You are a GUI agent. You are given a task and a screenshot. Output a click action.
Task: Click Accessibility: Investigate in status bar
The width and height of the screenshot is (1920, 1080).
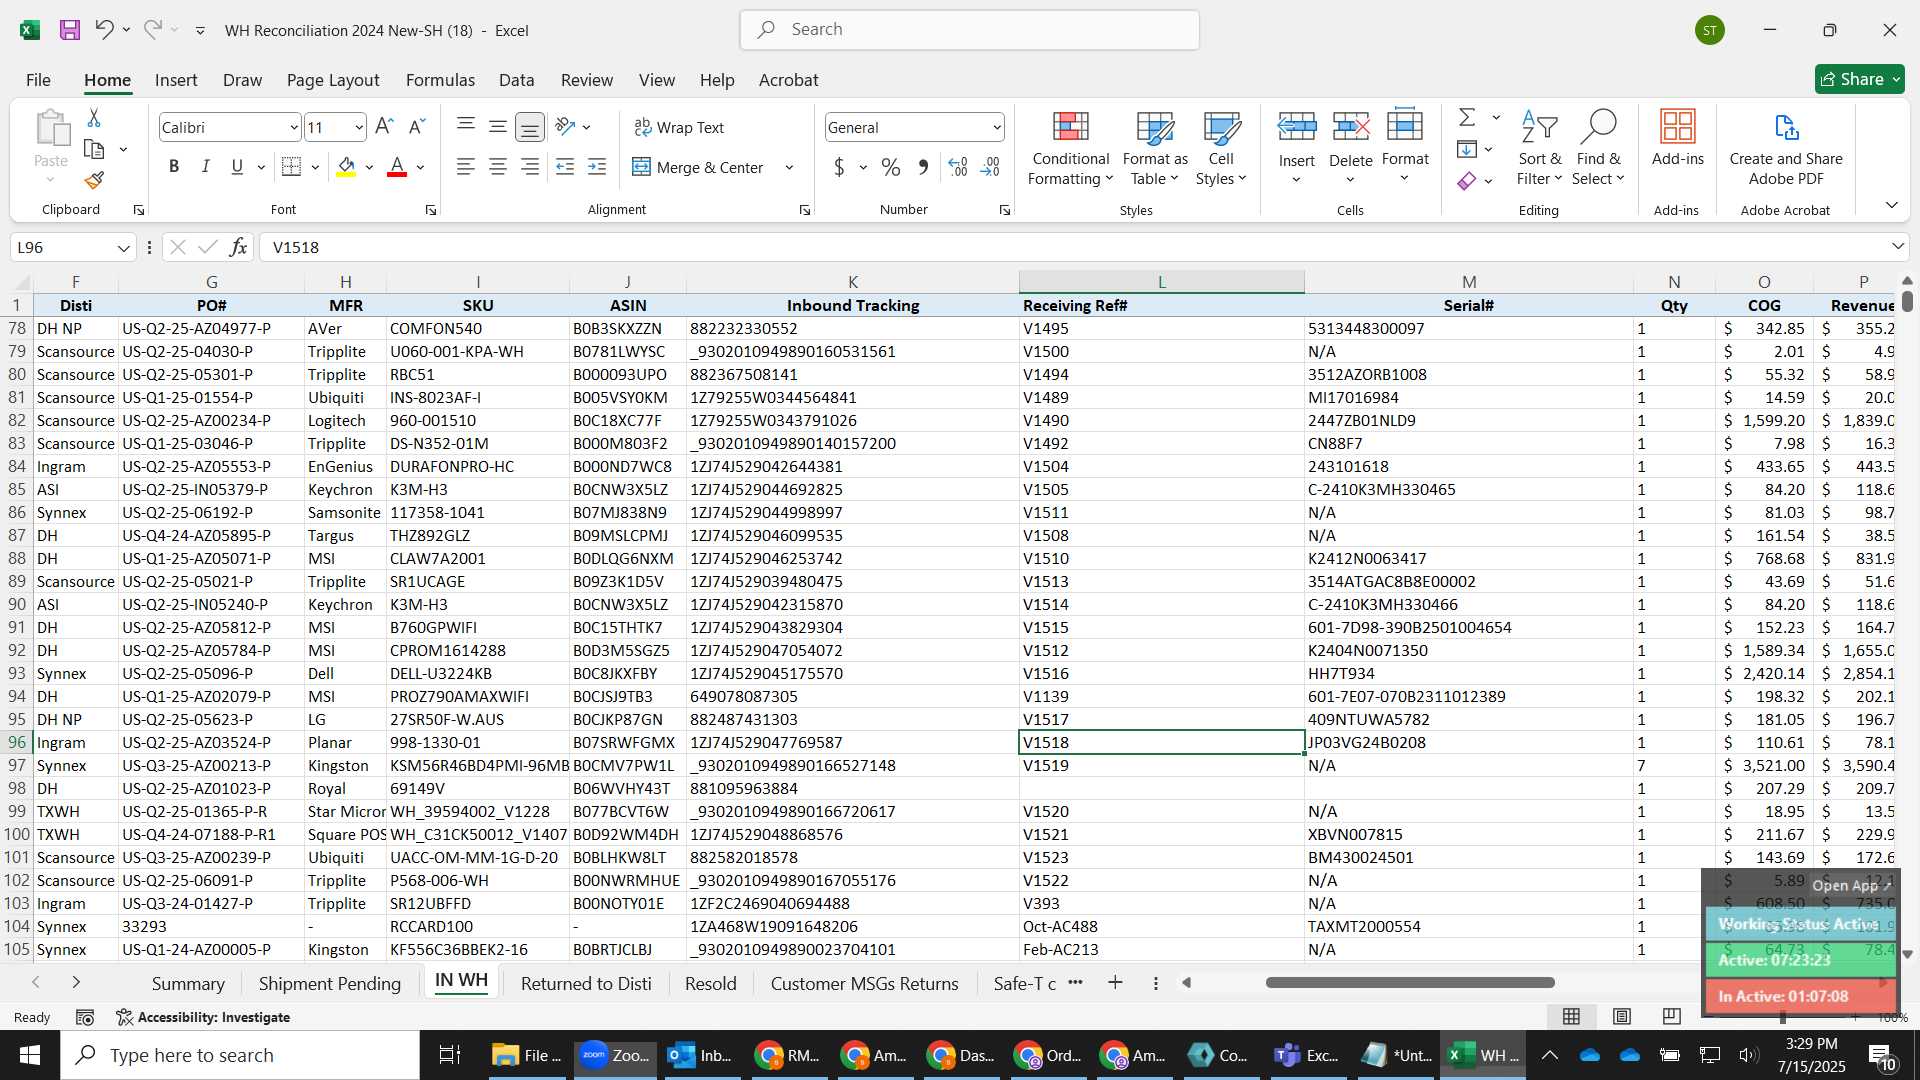203,1017
